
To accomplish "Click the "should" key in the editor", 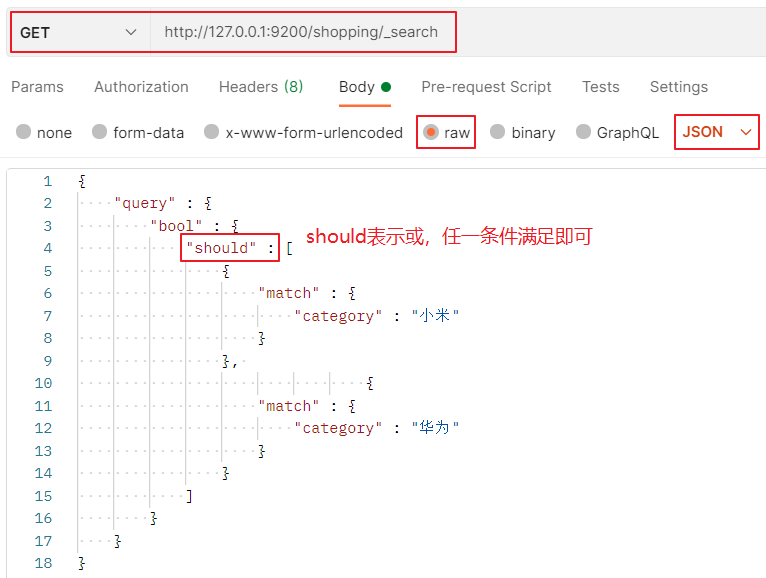I will click(221, 248).
